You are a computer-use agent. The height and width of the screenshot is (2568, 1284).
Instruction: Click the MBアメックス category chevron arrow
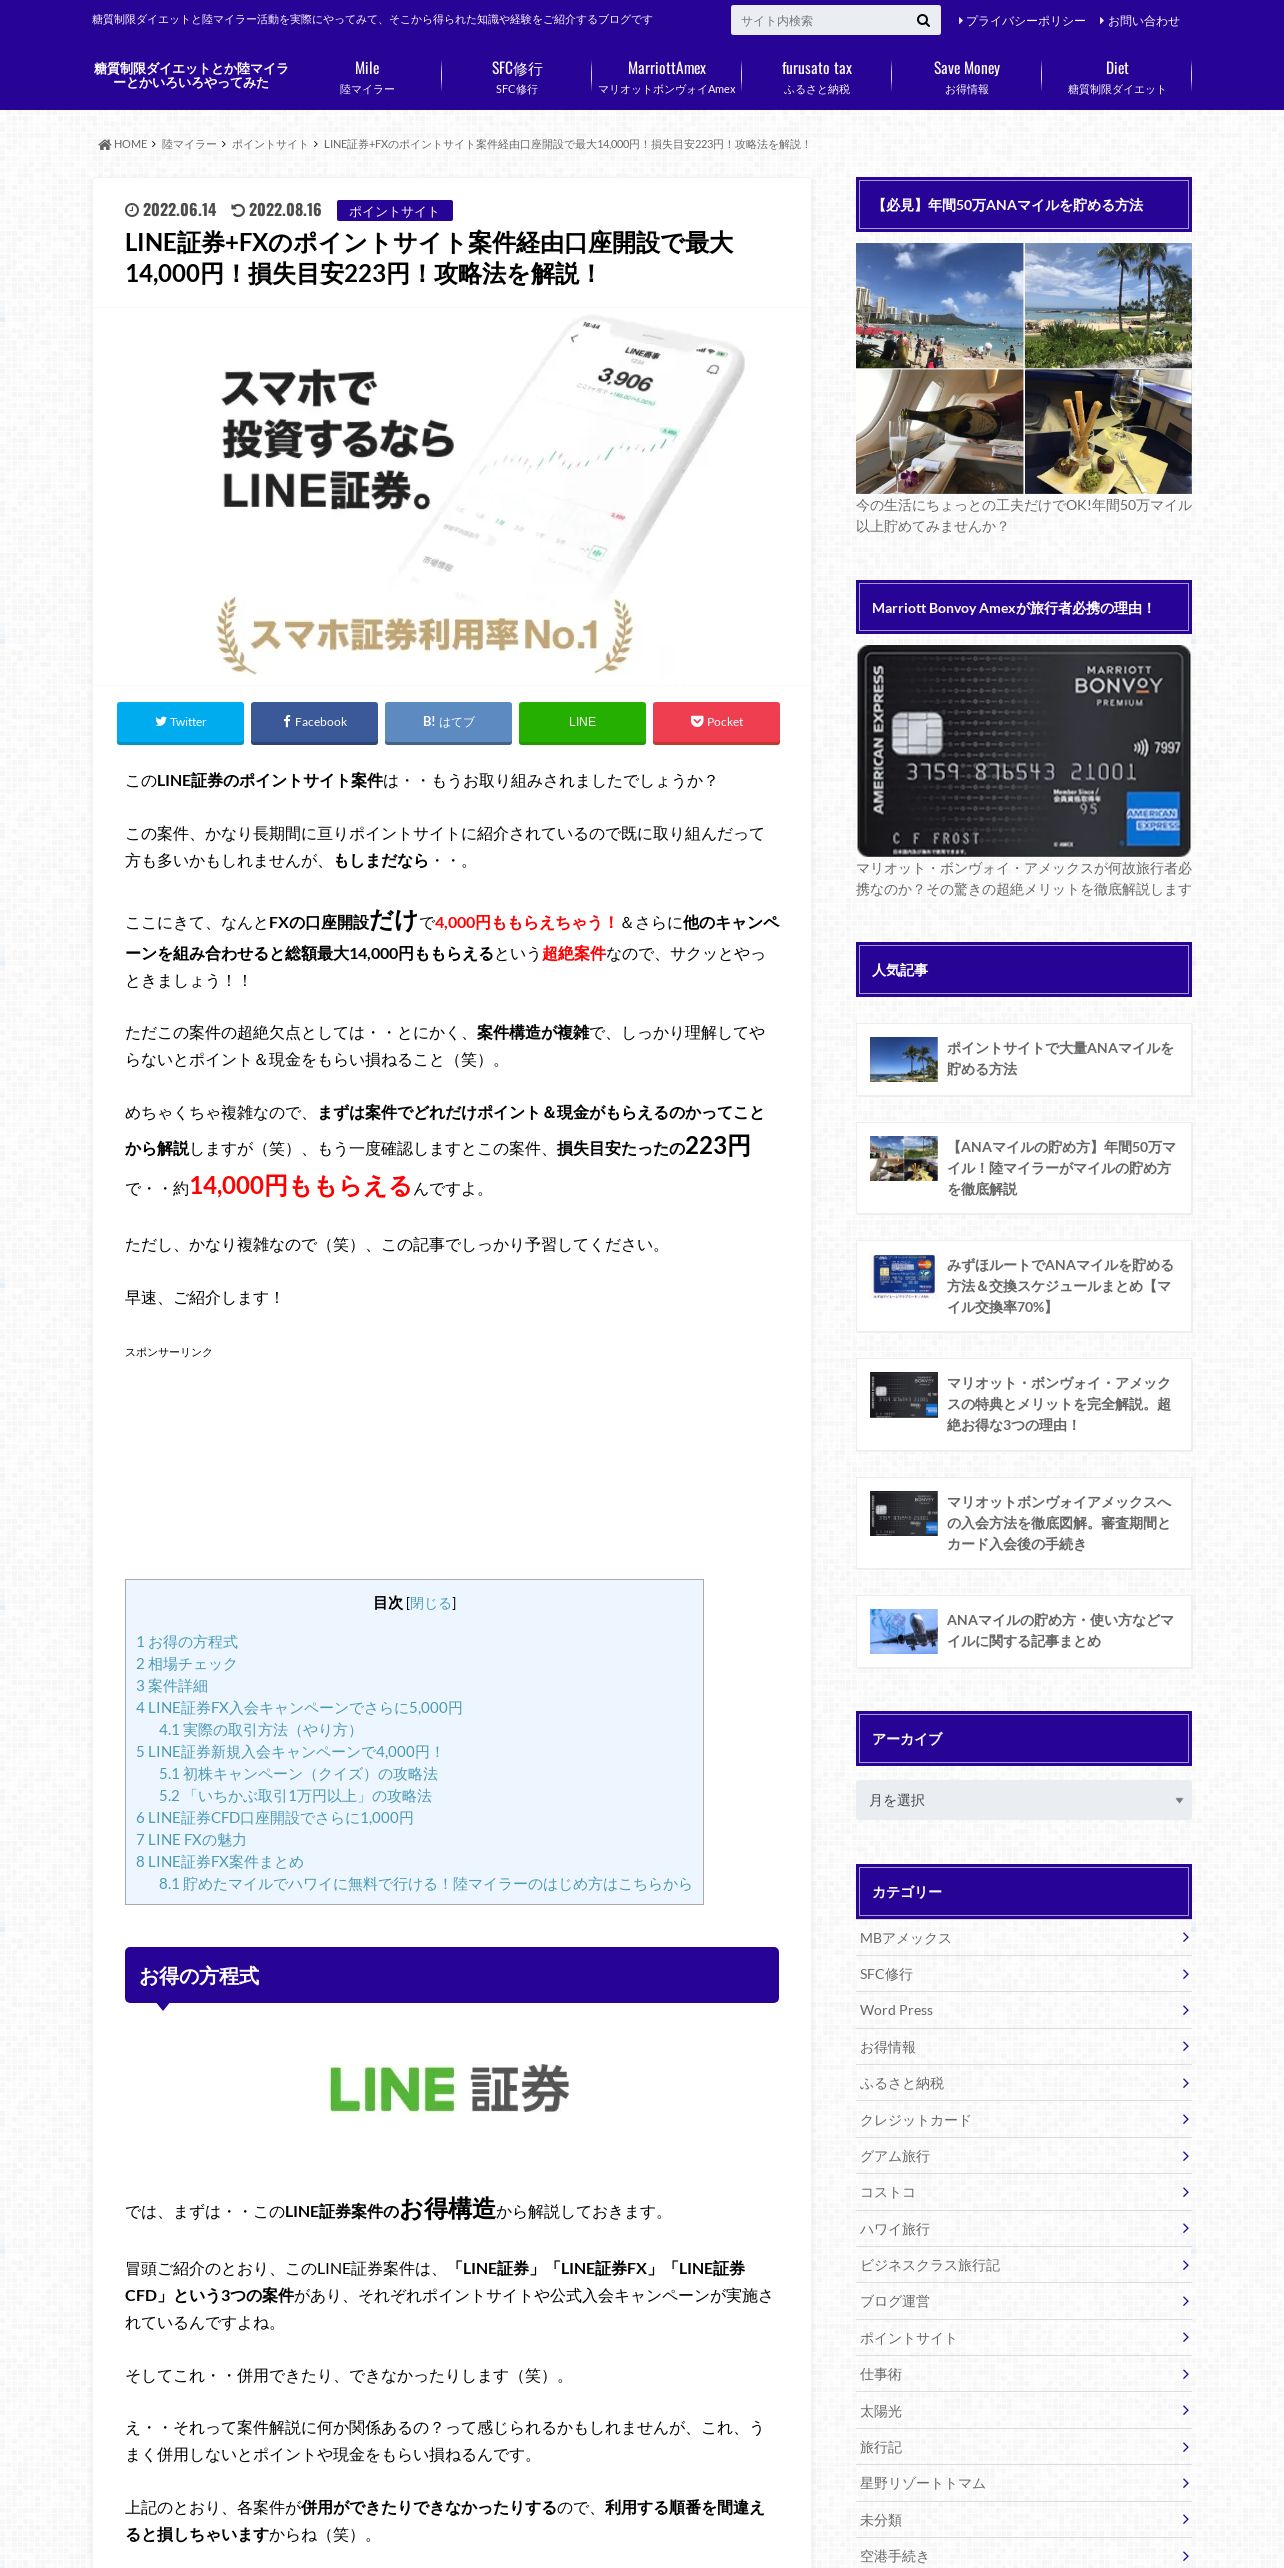[1185, 1937]
